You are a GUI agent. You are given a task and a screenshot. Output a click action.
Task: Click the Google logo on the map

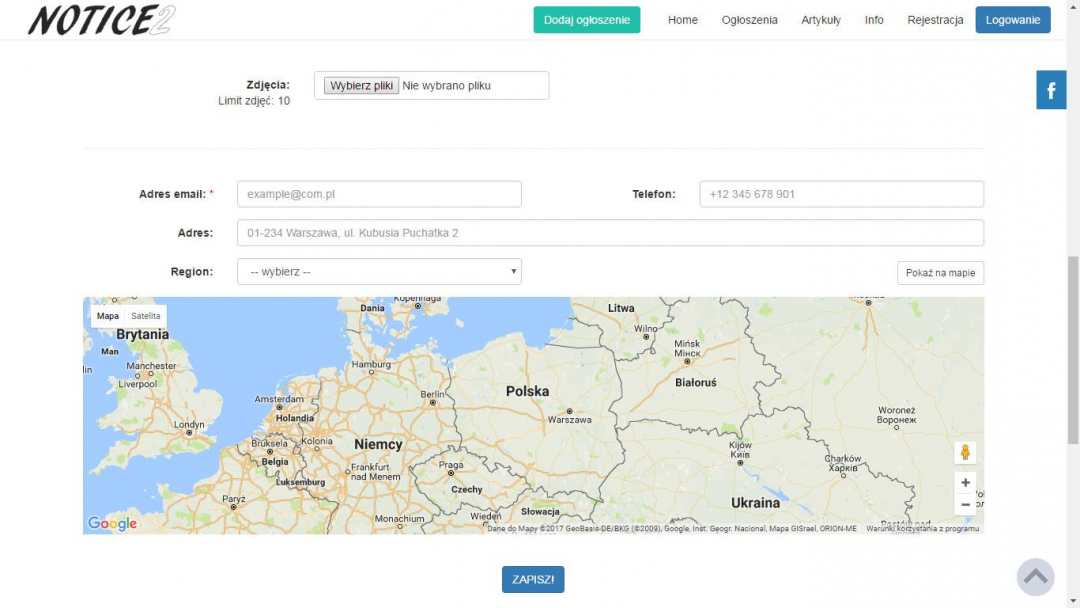click(x=112, y=523)
